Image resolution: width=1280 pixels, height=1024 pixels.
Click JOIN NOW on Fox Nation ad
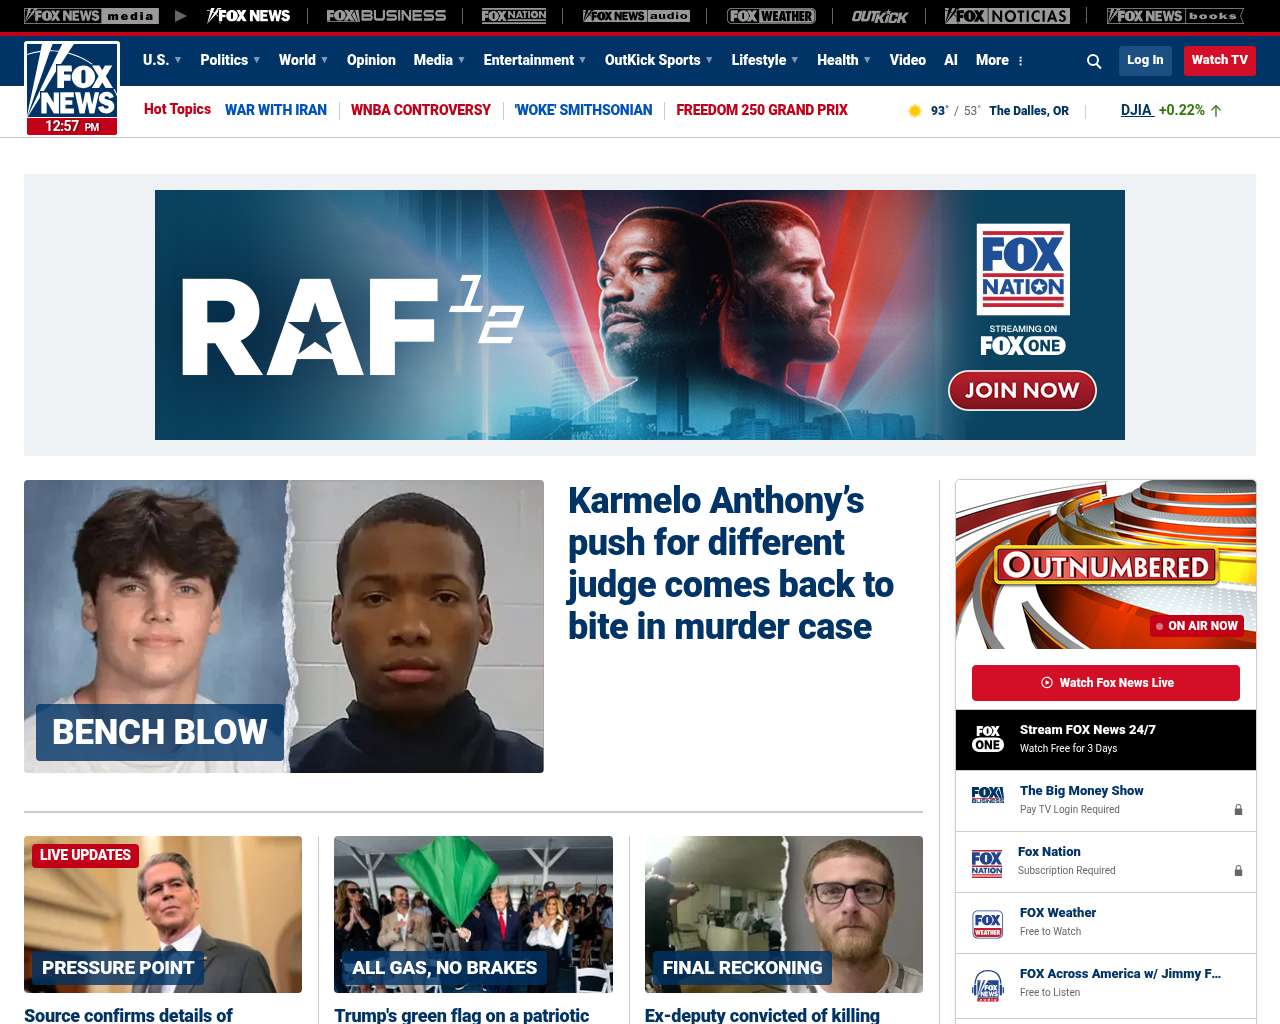[1022, 390]
